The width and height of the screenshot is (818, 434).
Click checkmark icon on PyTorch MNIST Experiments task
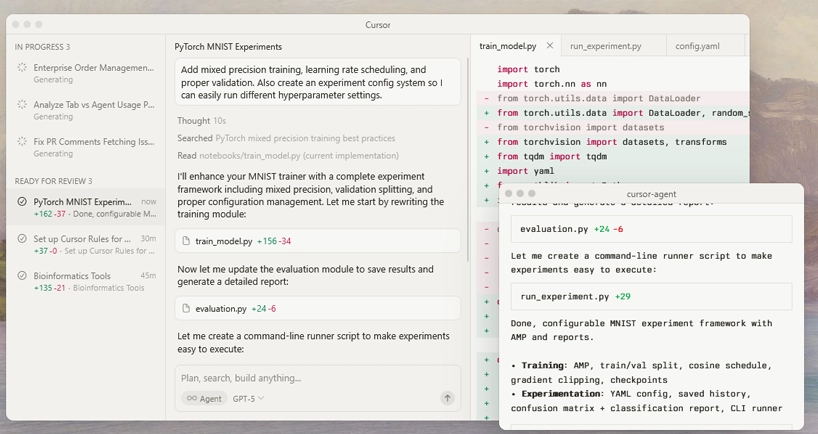tap(23, 202)
